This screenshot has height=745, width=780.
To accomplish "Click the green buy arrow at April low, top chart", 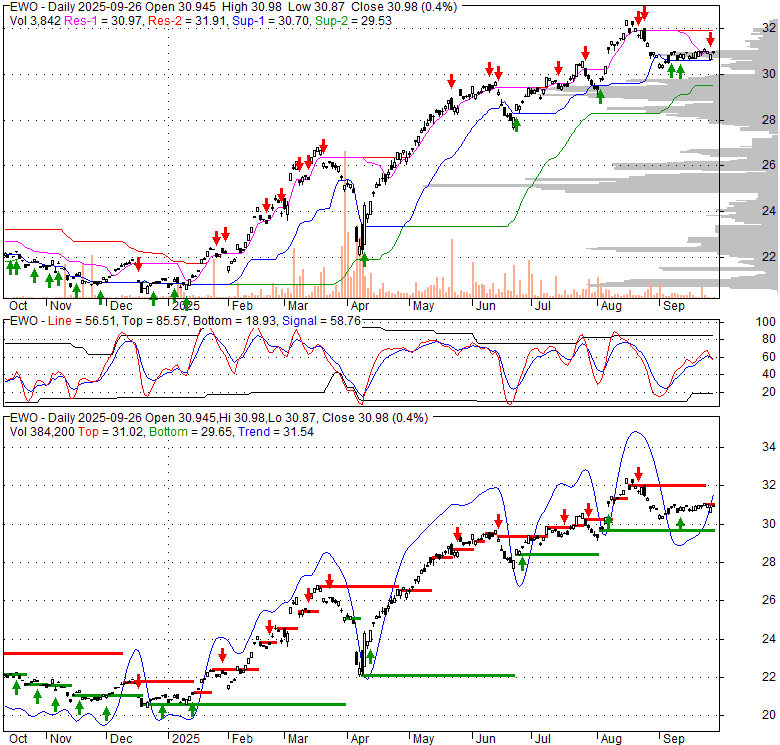I will (x=365, y=260).
